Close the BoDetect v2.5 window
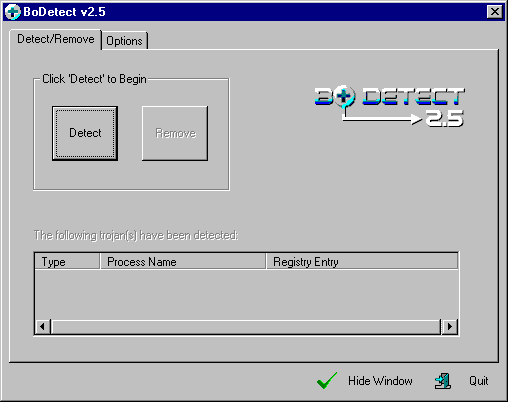 click(x=495, y=12)
